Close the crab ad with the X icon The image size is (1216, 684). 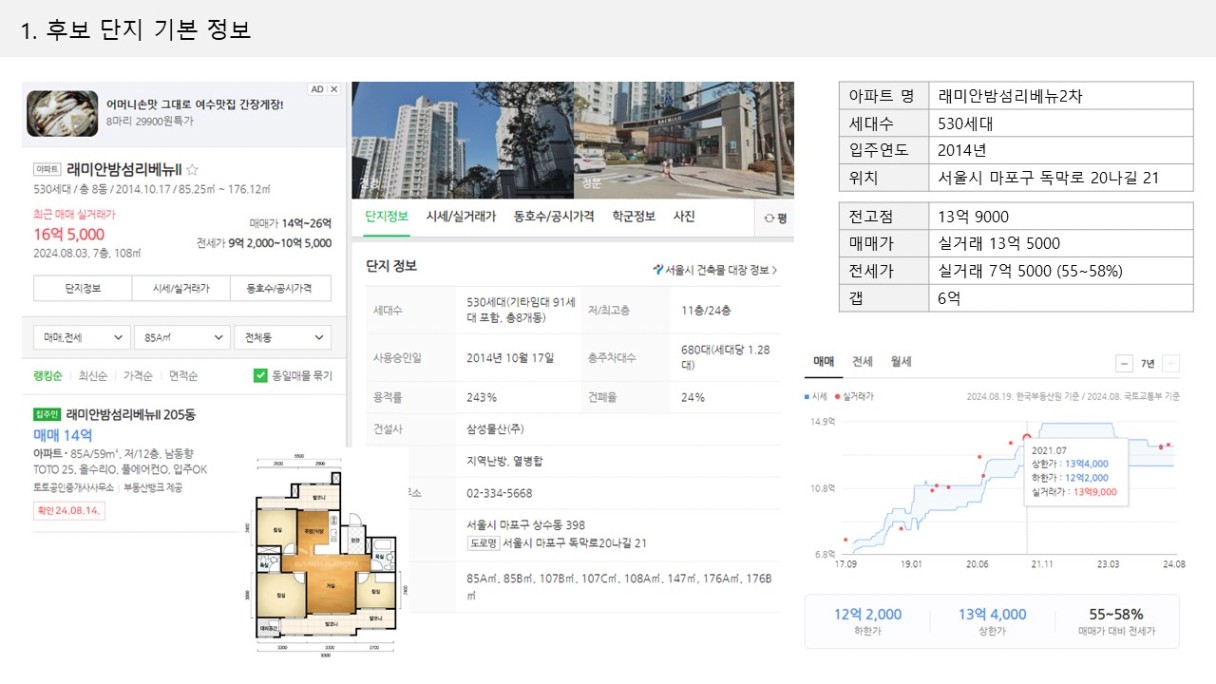click(x=334, y=89)
